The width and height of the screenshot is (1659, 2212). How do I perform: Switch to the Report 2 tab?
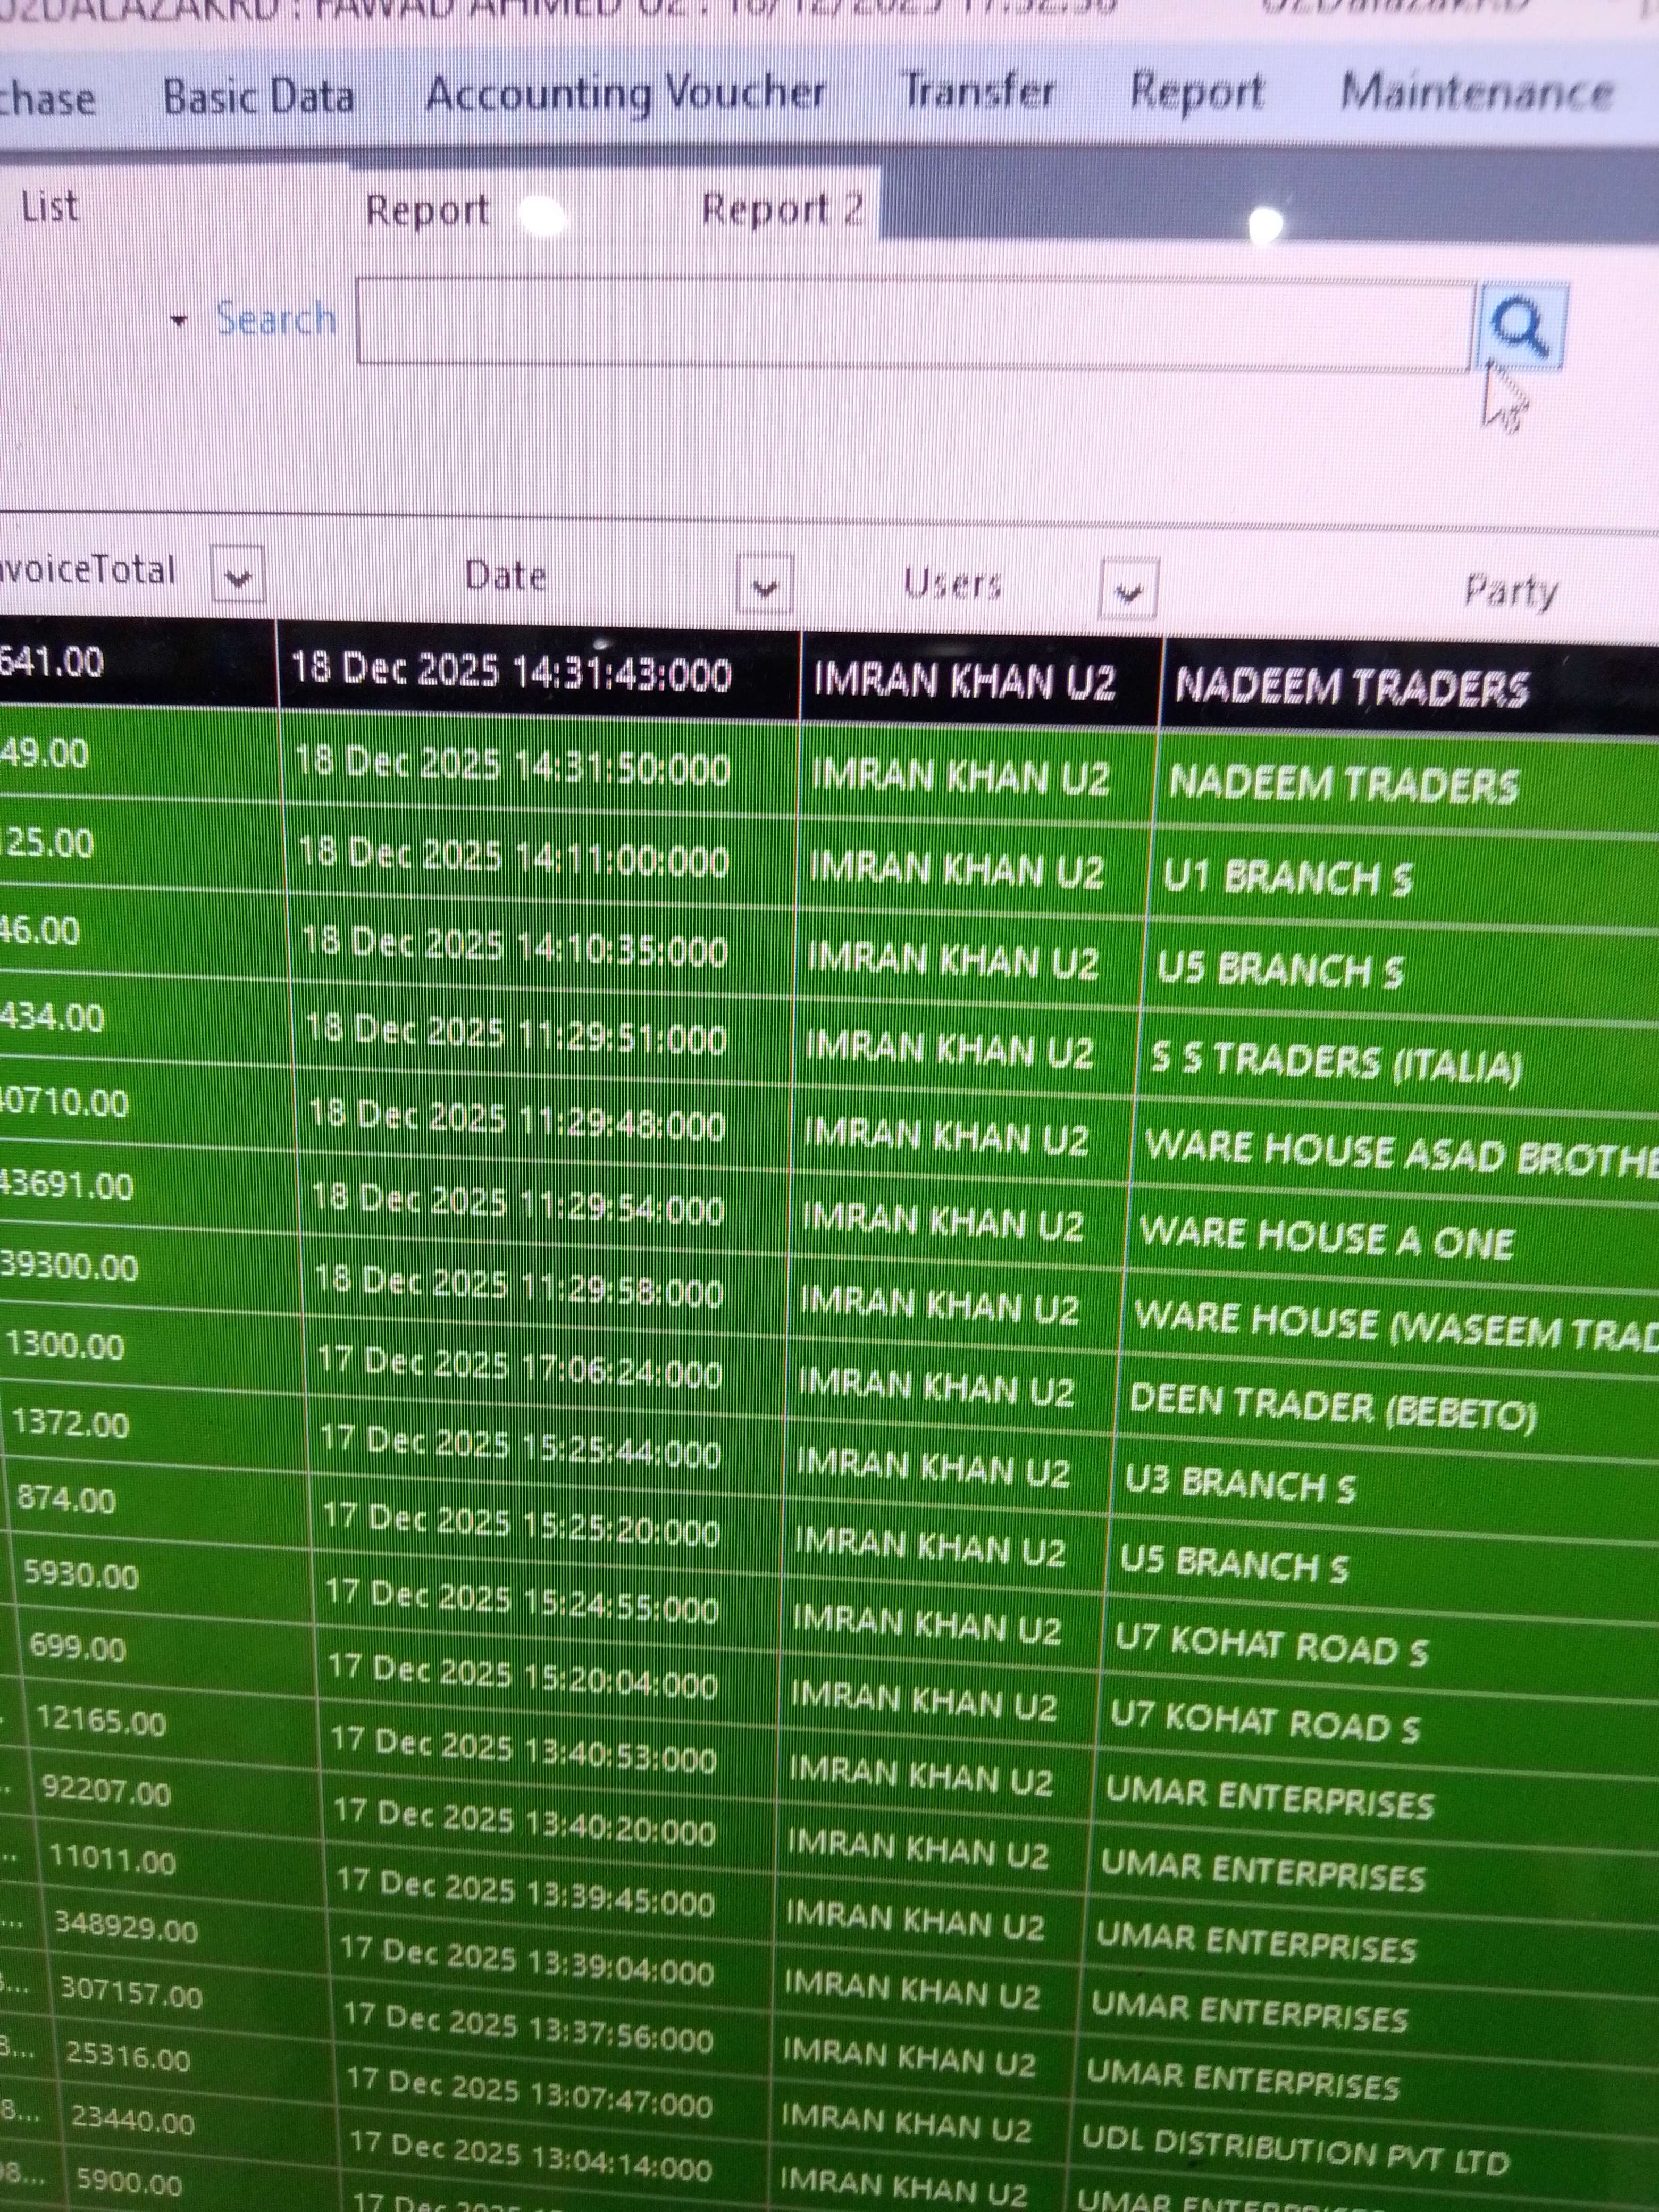(x=781, y=209)
